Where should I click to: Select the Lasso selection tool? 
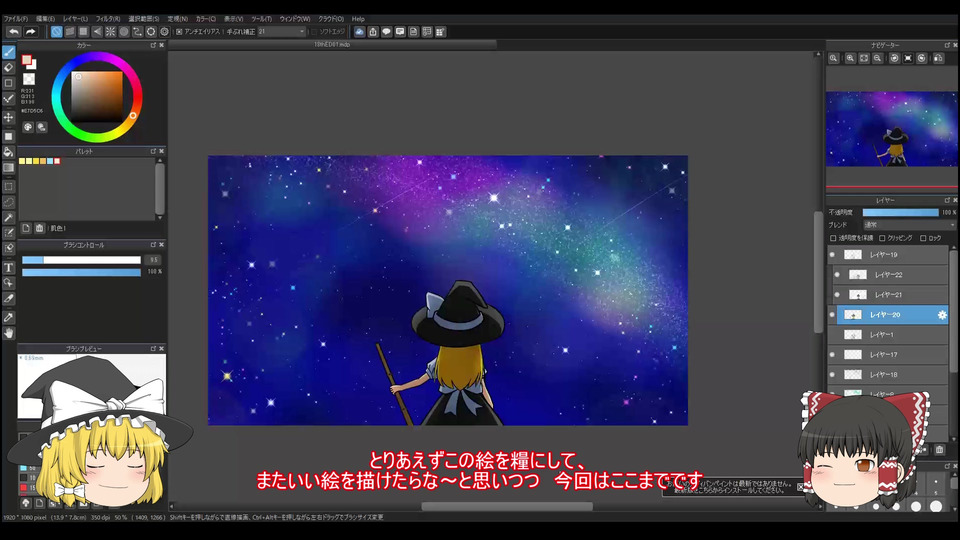click(9, 201)
